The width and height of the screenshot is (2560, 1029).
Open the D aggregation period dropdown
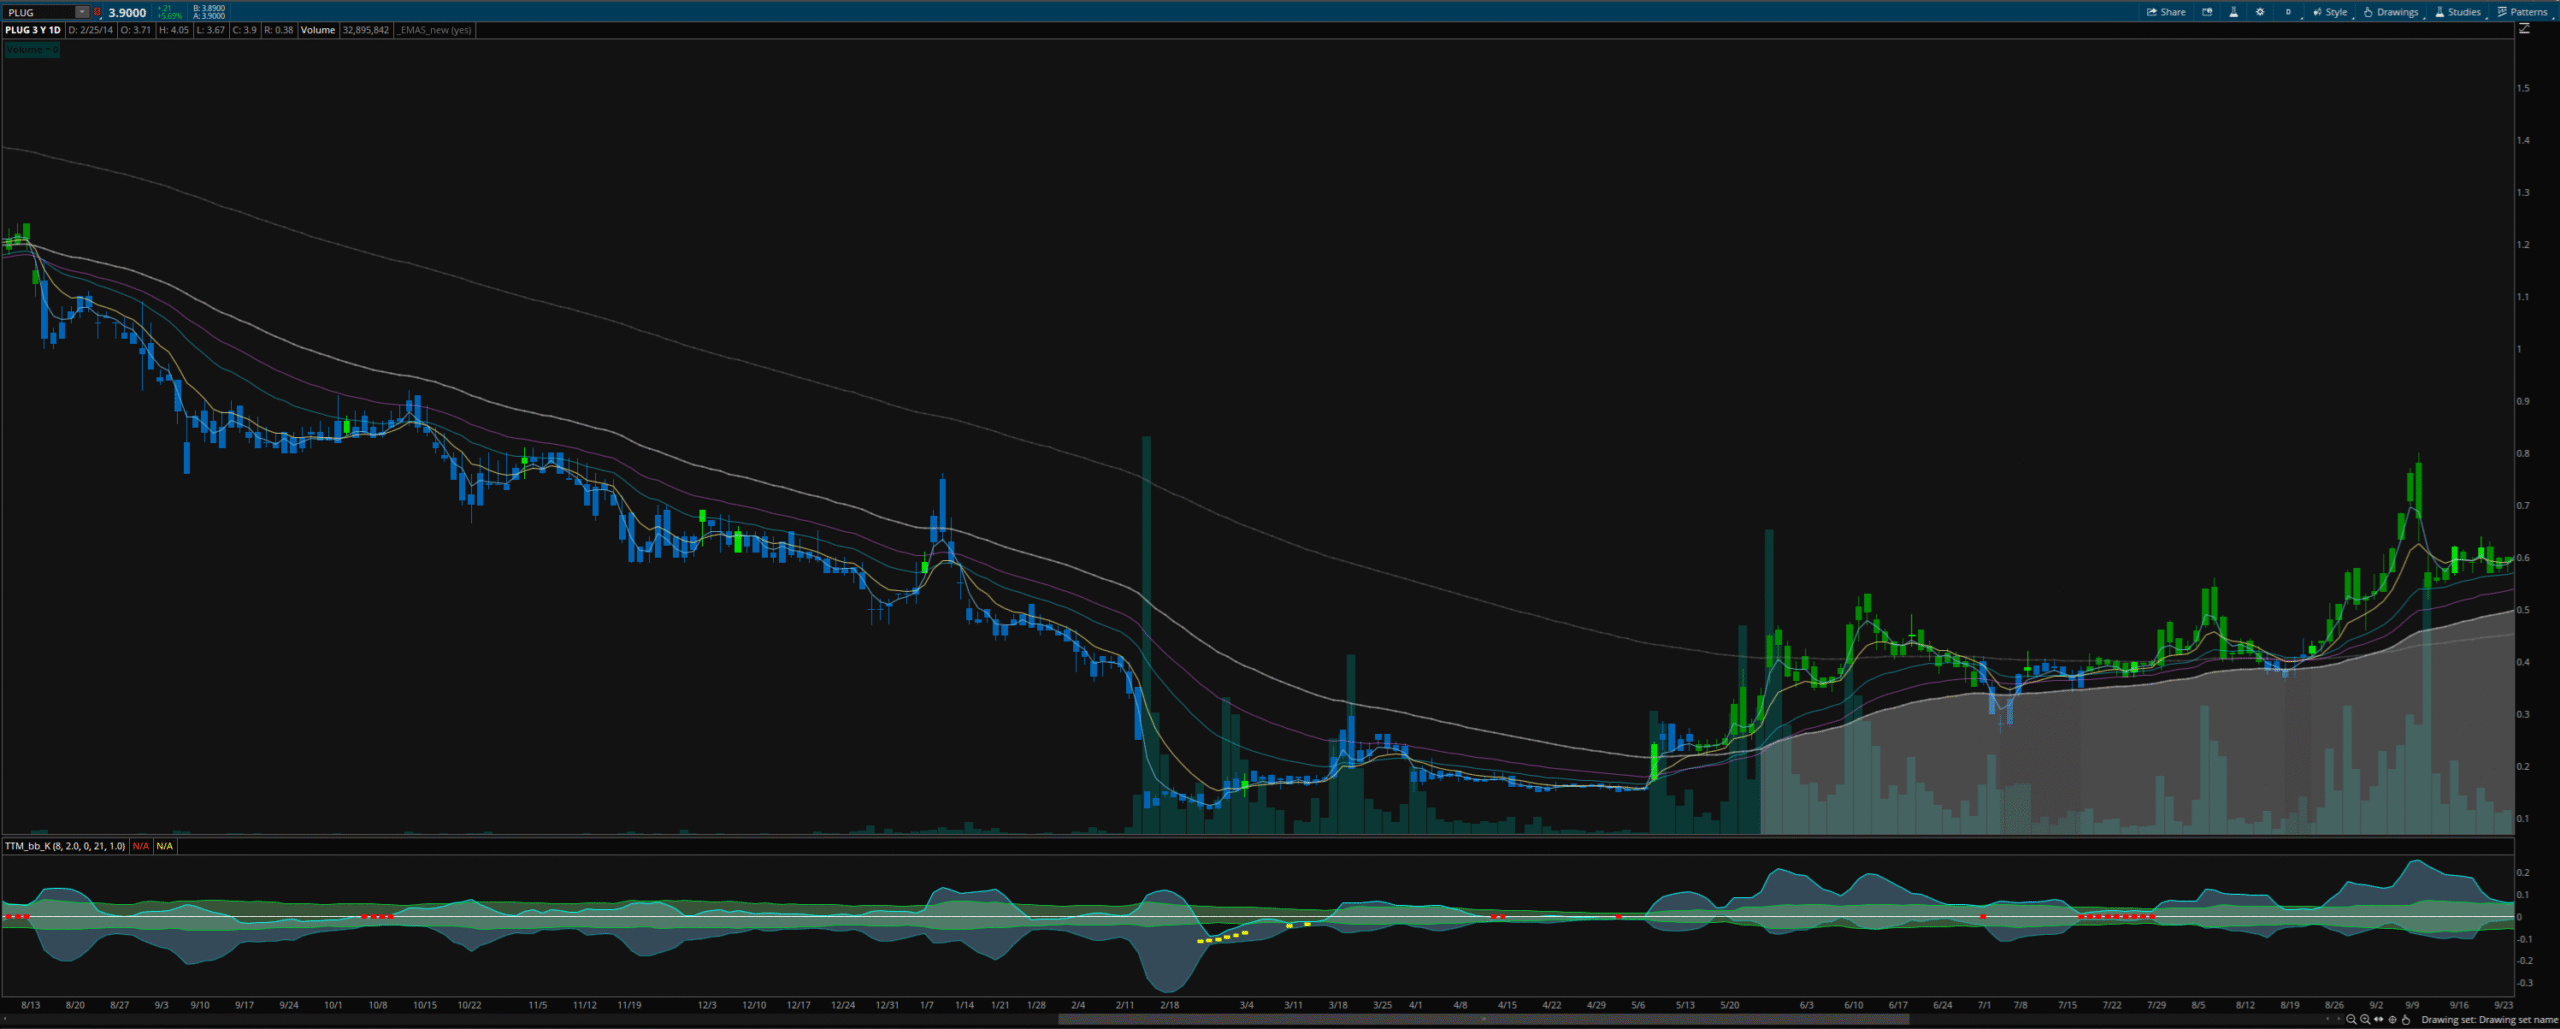point(2288,12)
